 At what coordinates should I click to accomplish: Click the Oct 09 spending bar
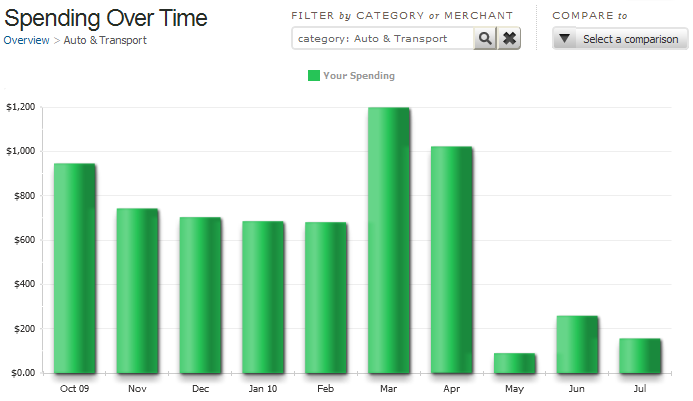(x=75, y=268)
